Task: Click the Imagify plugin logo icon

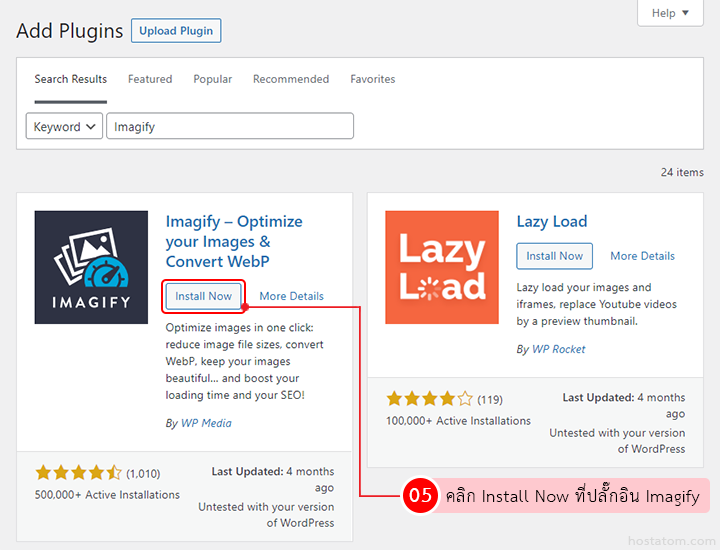Action: click(x=91, y=267)
